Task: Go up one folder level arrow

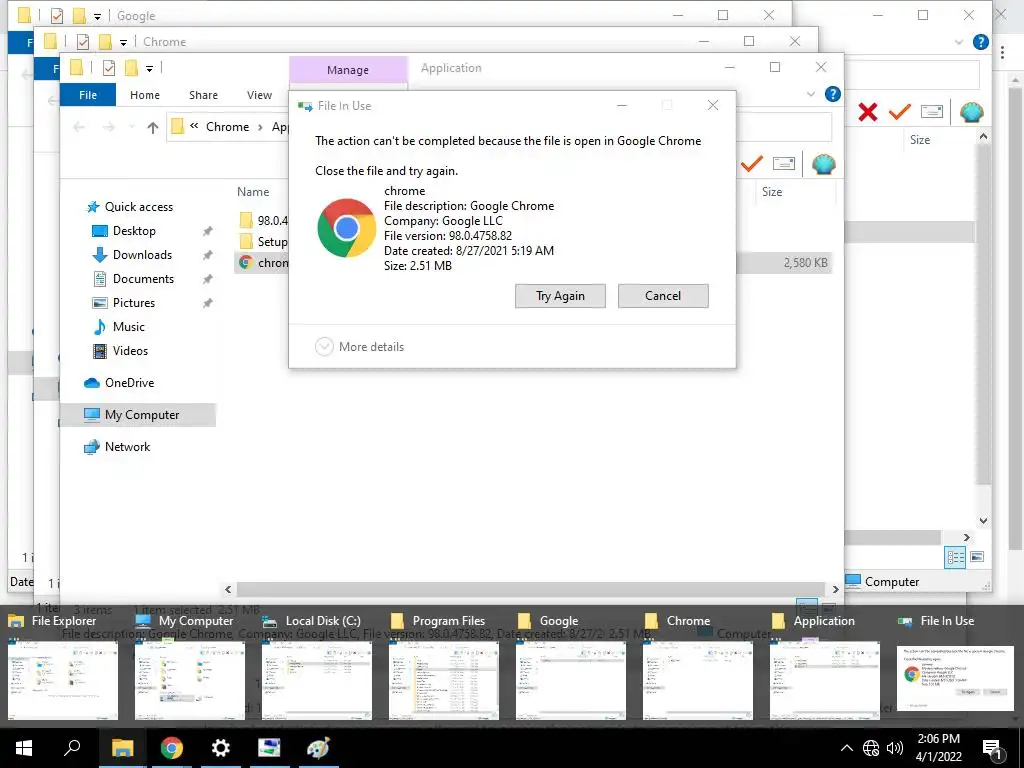Action: [153, 127]
